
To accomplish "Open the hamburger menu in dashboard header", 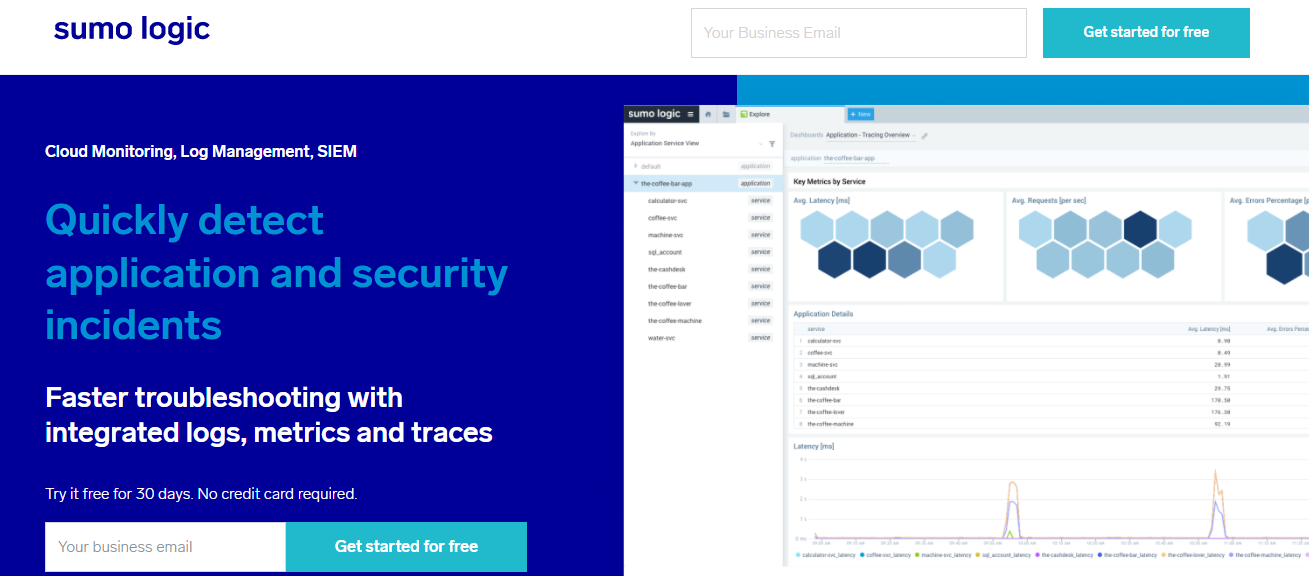I will (690, 114).
